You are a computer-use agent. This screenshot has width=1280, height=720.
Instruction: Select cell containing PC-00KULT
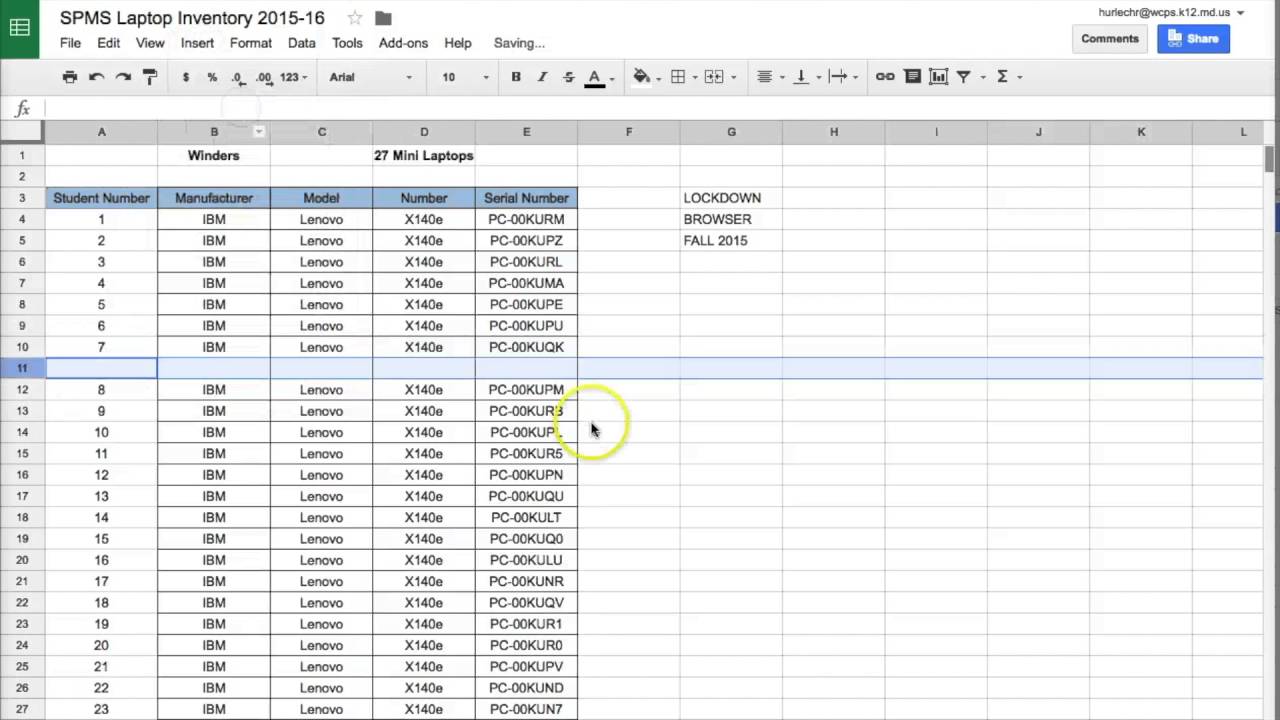click(526, 518)
